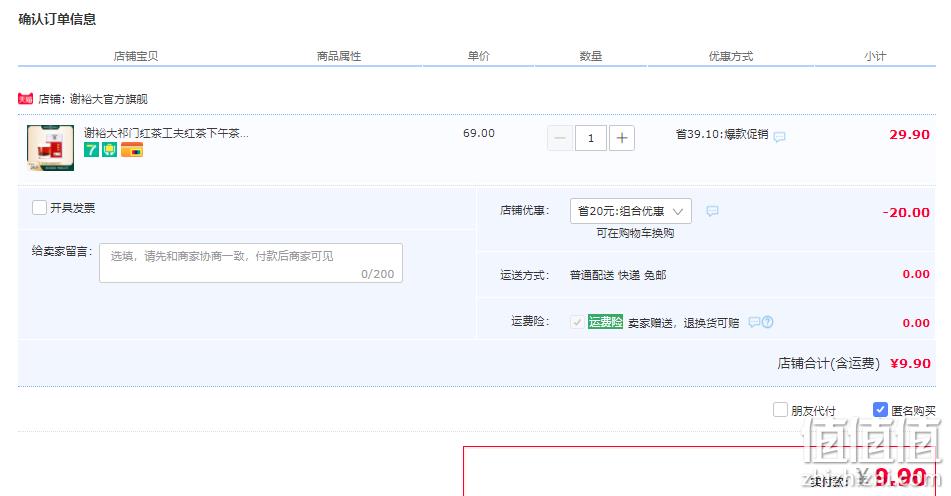The height and width of the screenshot is (496, 951).
Task: Click the shop discount amount -20.00
Action: [906, 212]
